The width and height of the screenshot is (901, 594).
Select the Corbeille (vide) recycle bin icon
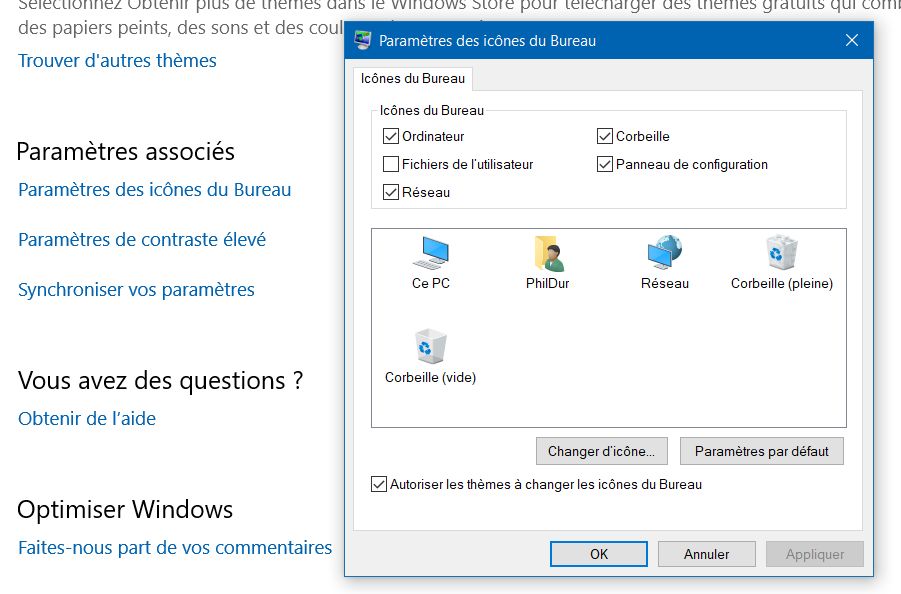[x=430, y=349]
